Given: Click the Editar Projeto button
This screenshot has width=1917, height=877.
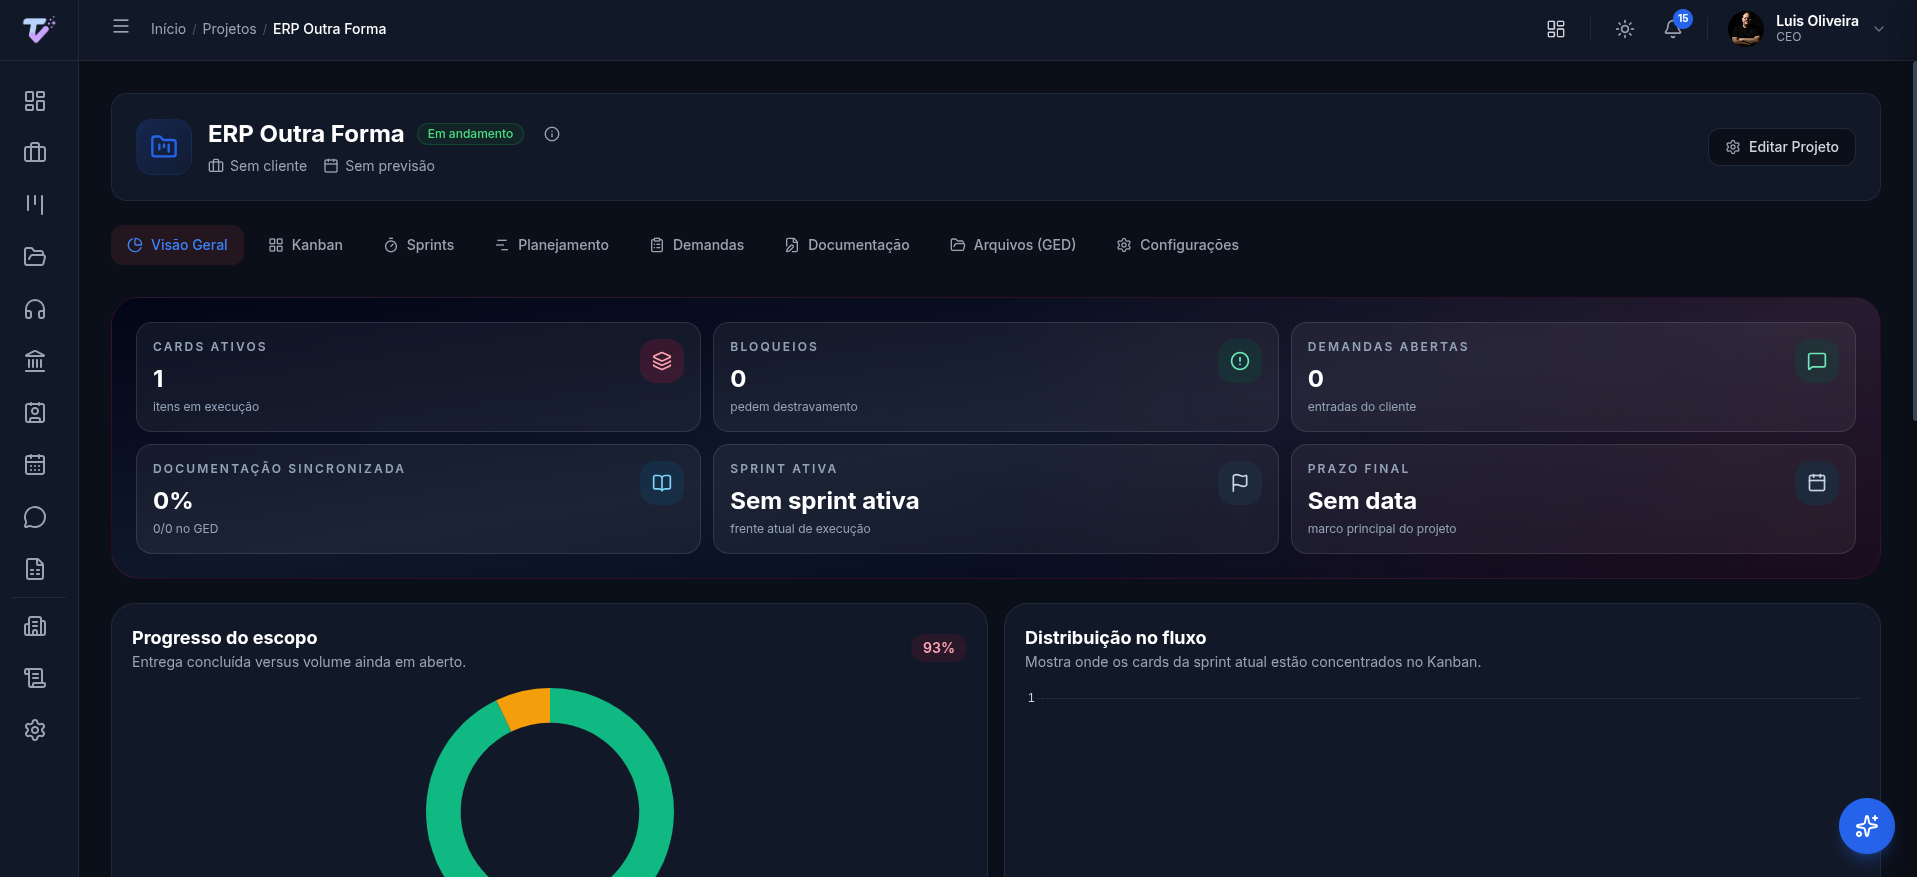Looking at the screenshot, I should [x=1782, y=147].
